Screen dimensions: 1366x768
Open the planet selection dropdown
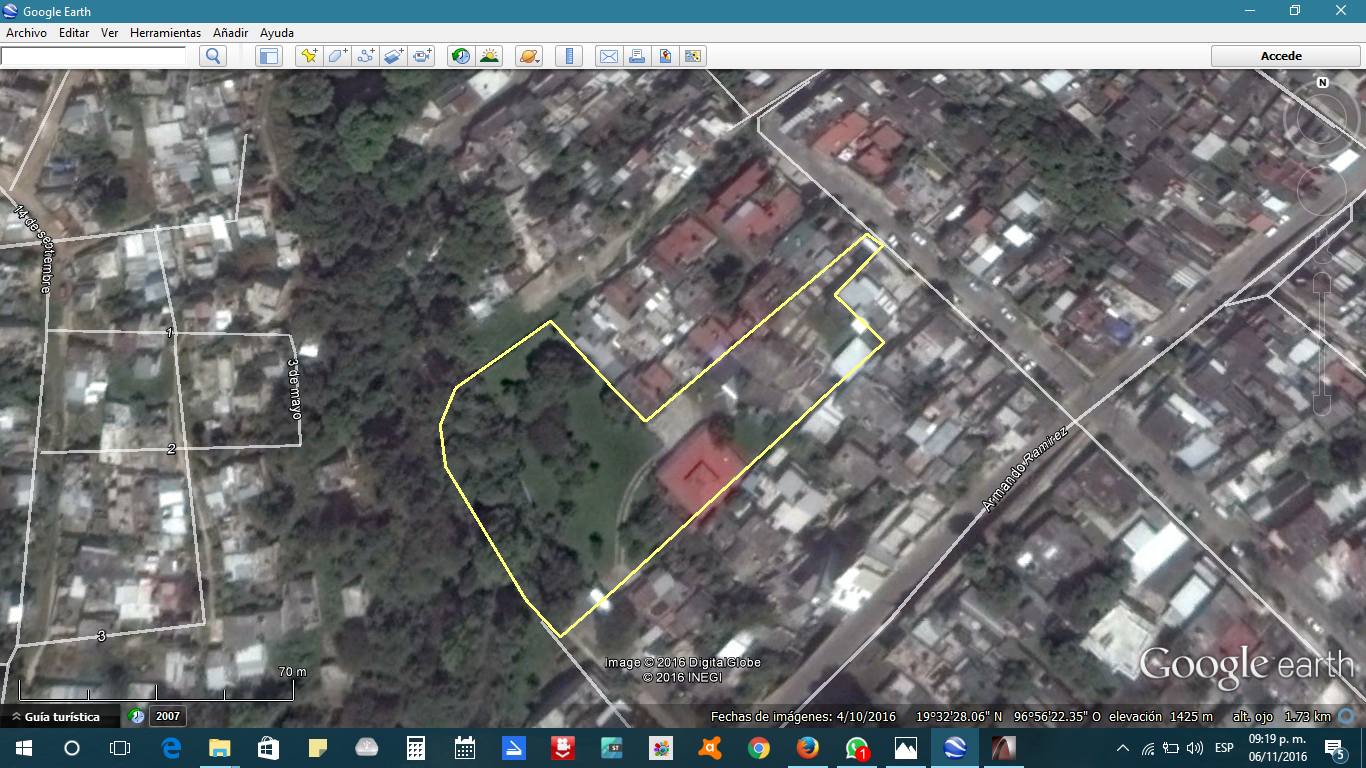coord(530,56)
